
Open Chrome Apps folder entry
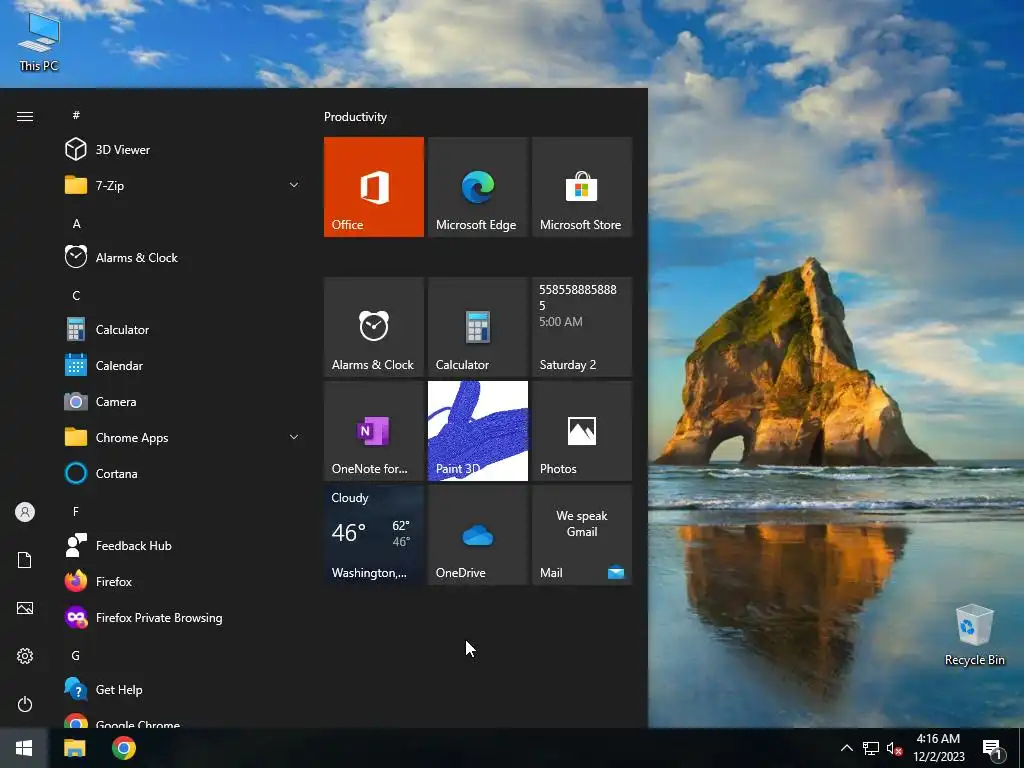pos(183,438)
